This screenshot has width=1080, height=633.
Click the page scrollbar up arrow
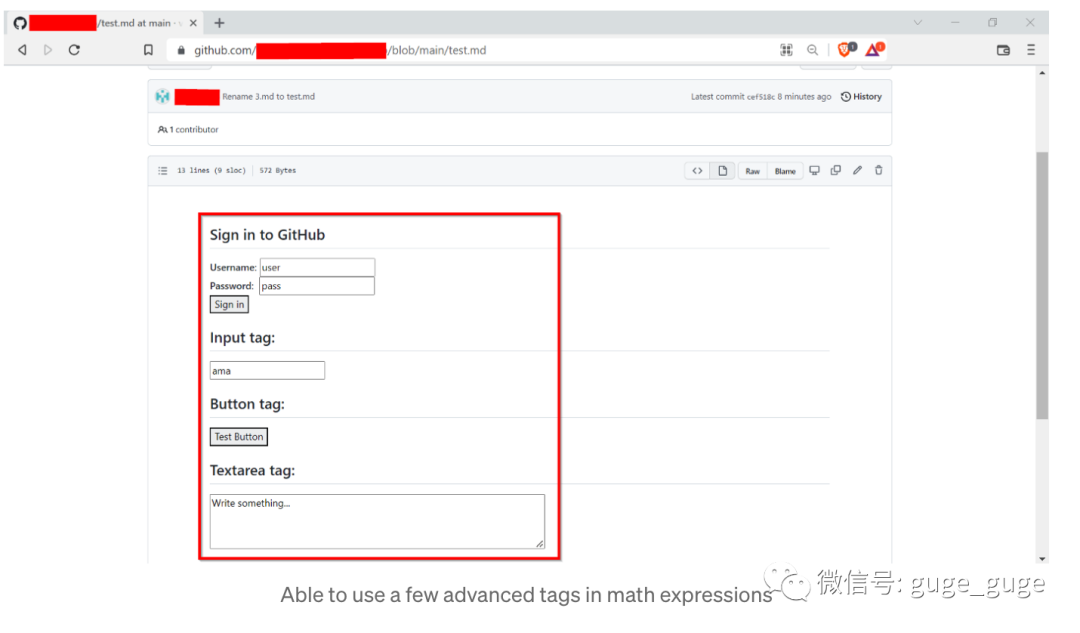click(1042, 73)
